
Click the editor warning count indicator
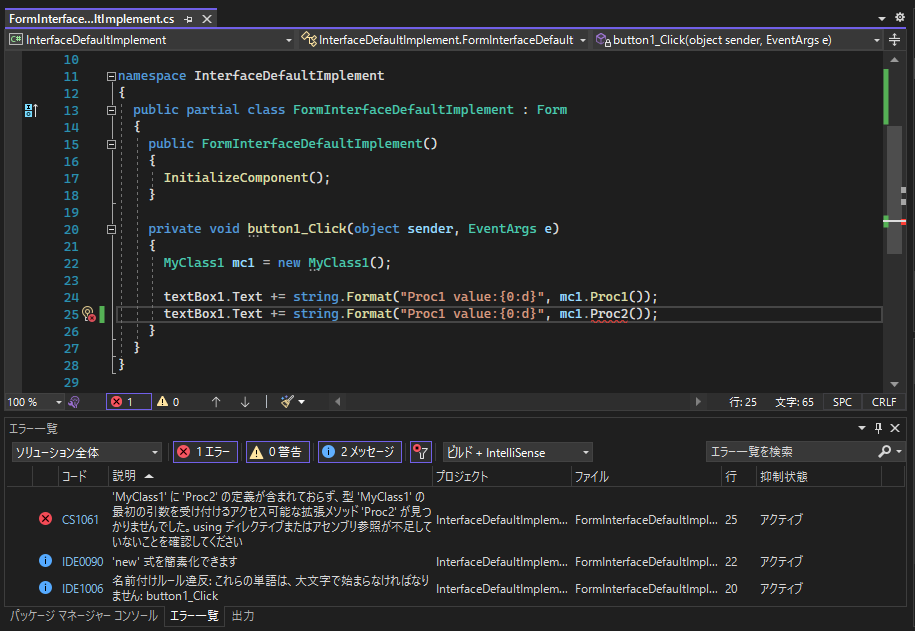pyautogui.click(x=168, y=402)
